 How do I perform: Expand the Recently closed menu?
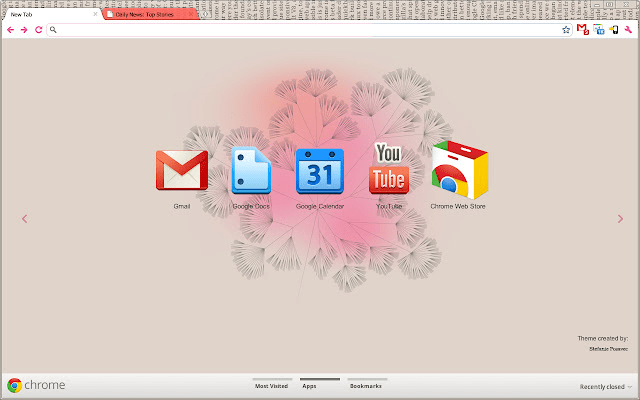606,386
